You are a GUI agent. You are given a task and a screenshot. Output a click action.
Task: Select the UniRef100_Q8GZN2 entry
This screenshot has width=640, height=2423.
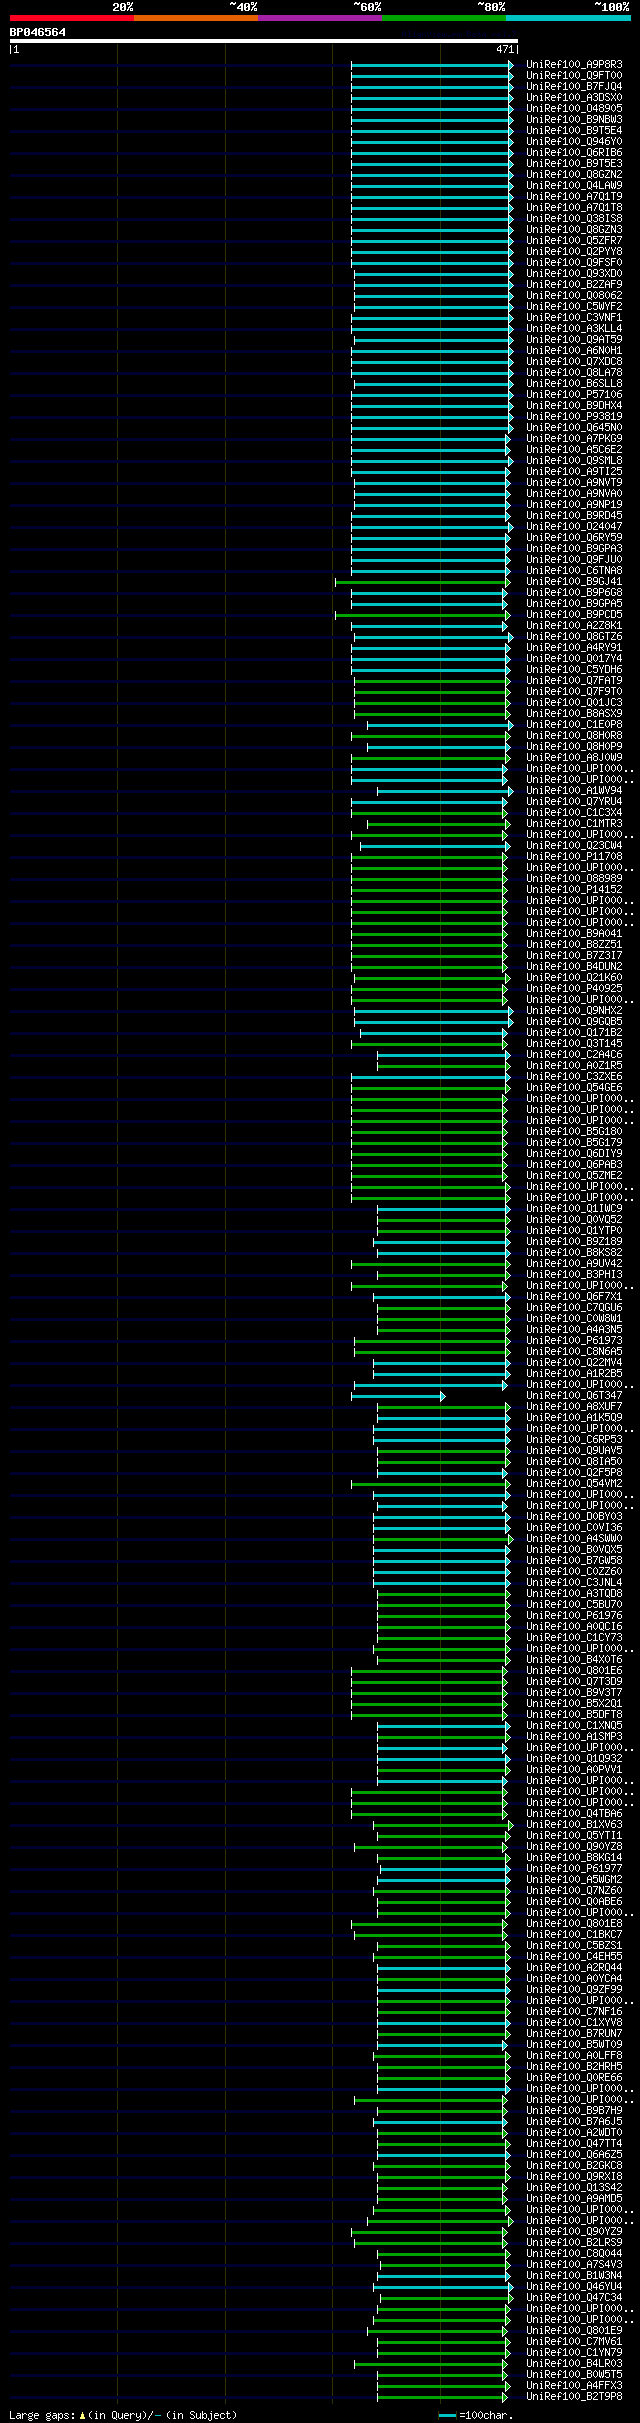coord(574,175)
